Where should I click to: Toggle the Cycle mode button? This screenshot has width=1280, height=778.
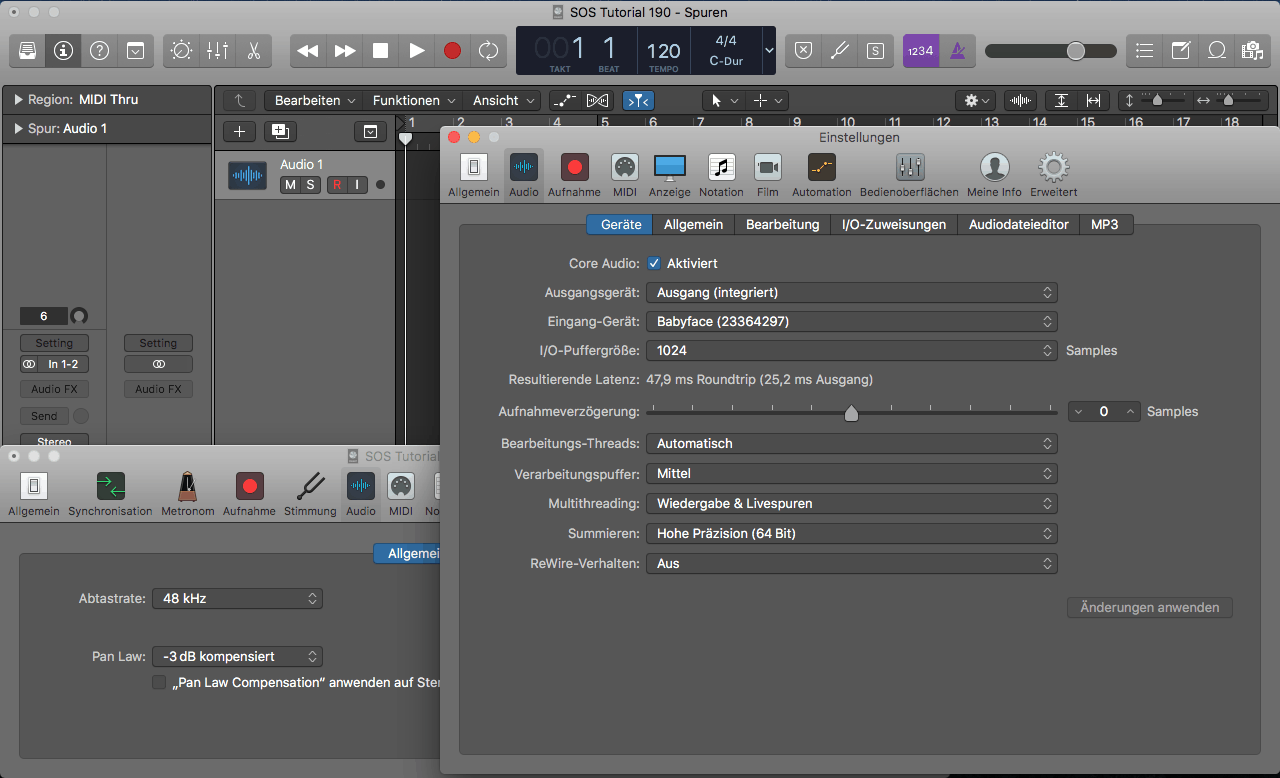tap(488, 51)
